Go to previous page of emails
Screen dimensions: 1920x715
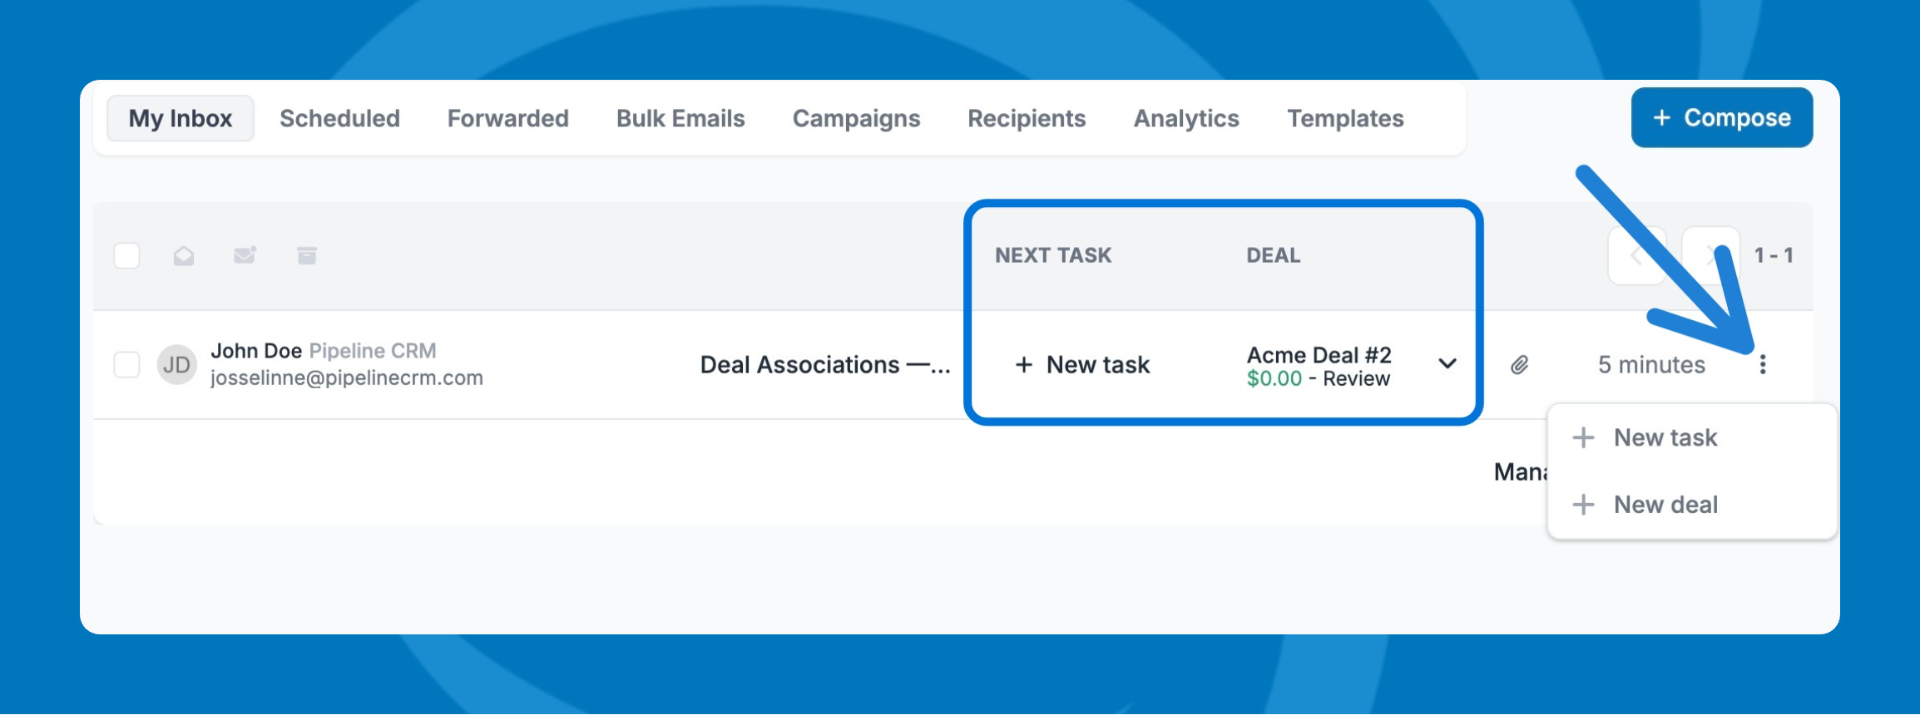[1636, 256]
